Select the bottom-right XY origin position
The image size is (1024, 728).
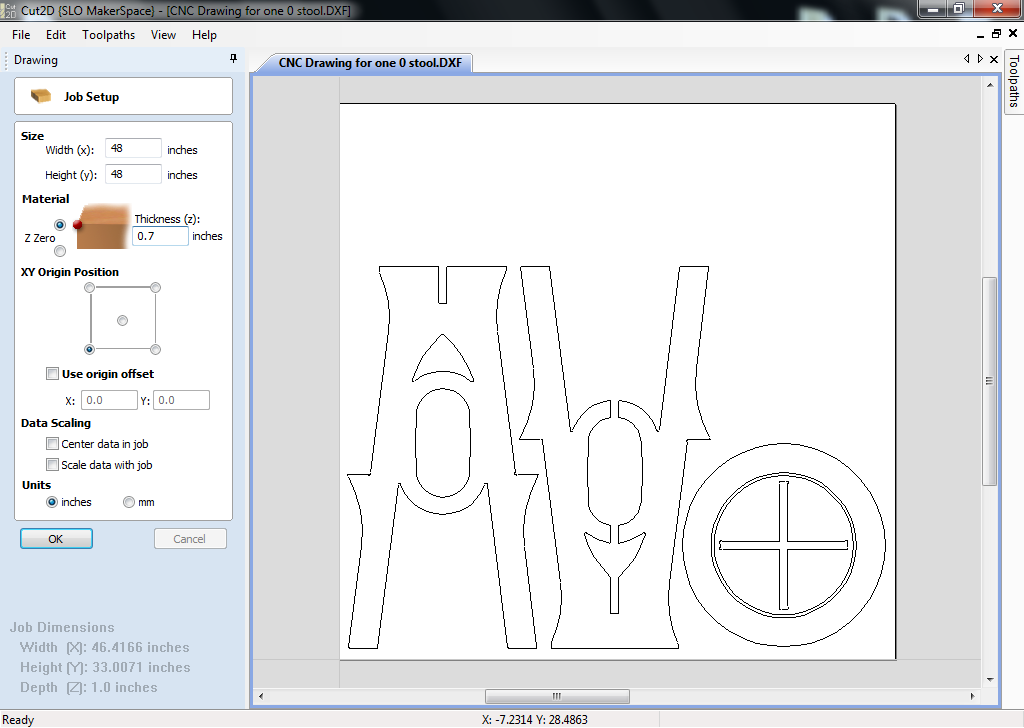click(155, 349)
